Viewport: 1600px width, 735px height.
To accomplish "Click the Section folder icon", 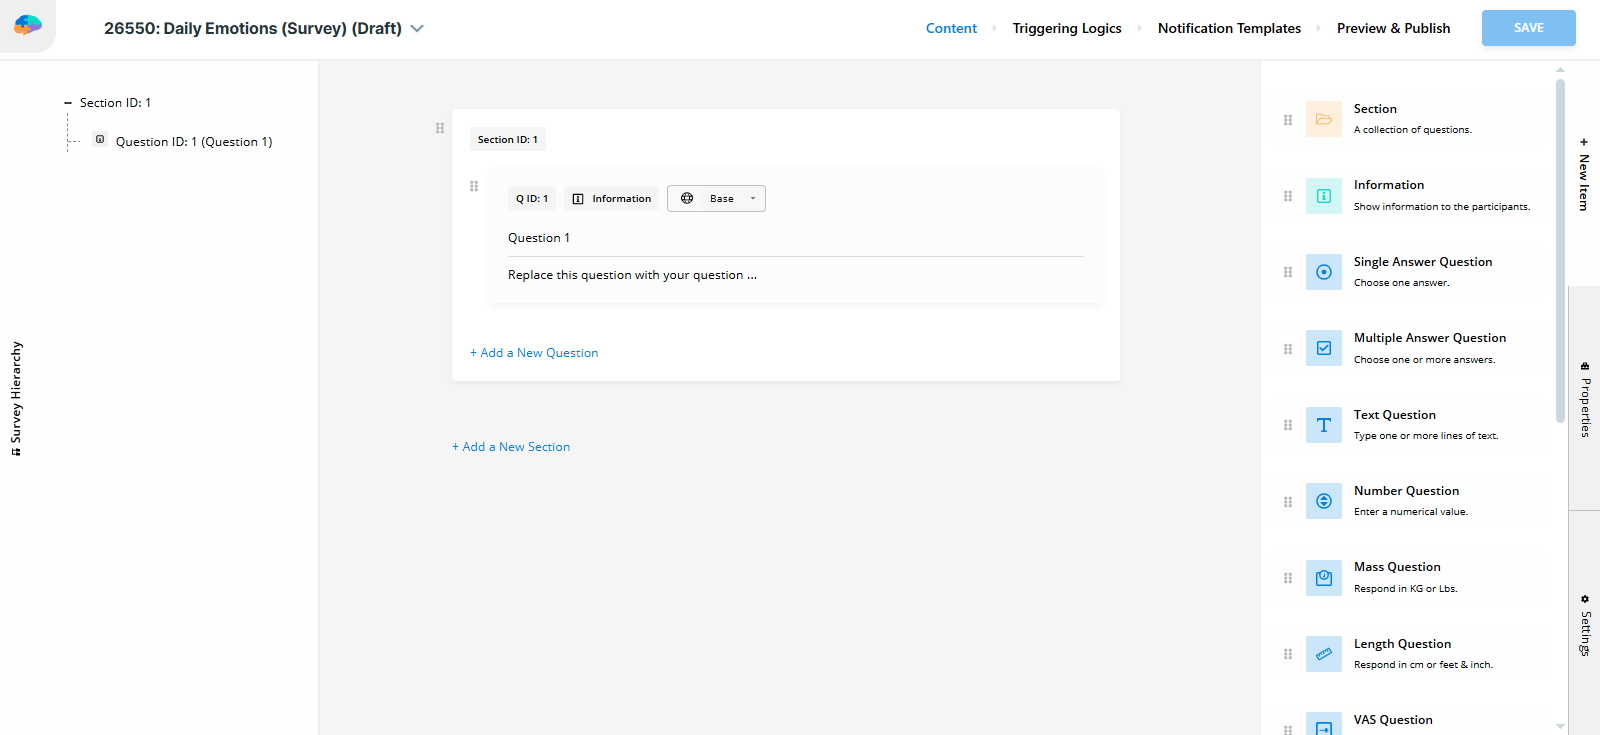I will [1323, 119].
